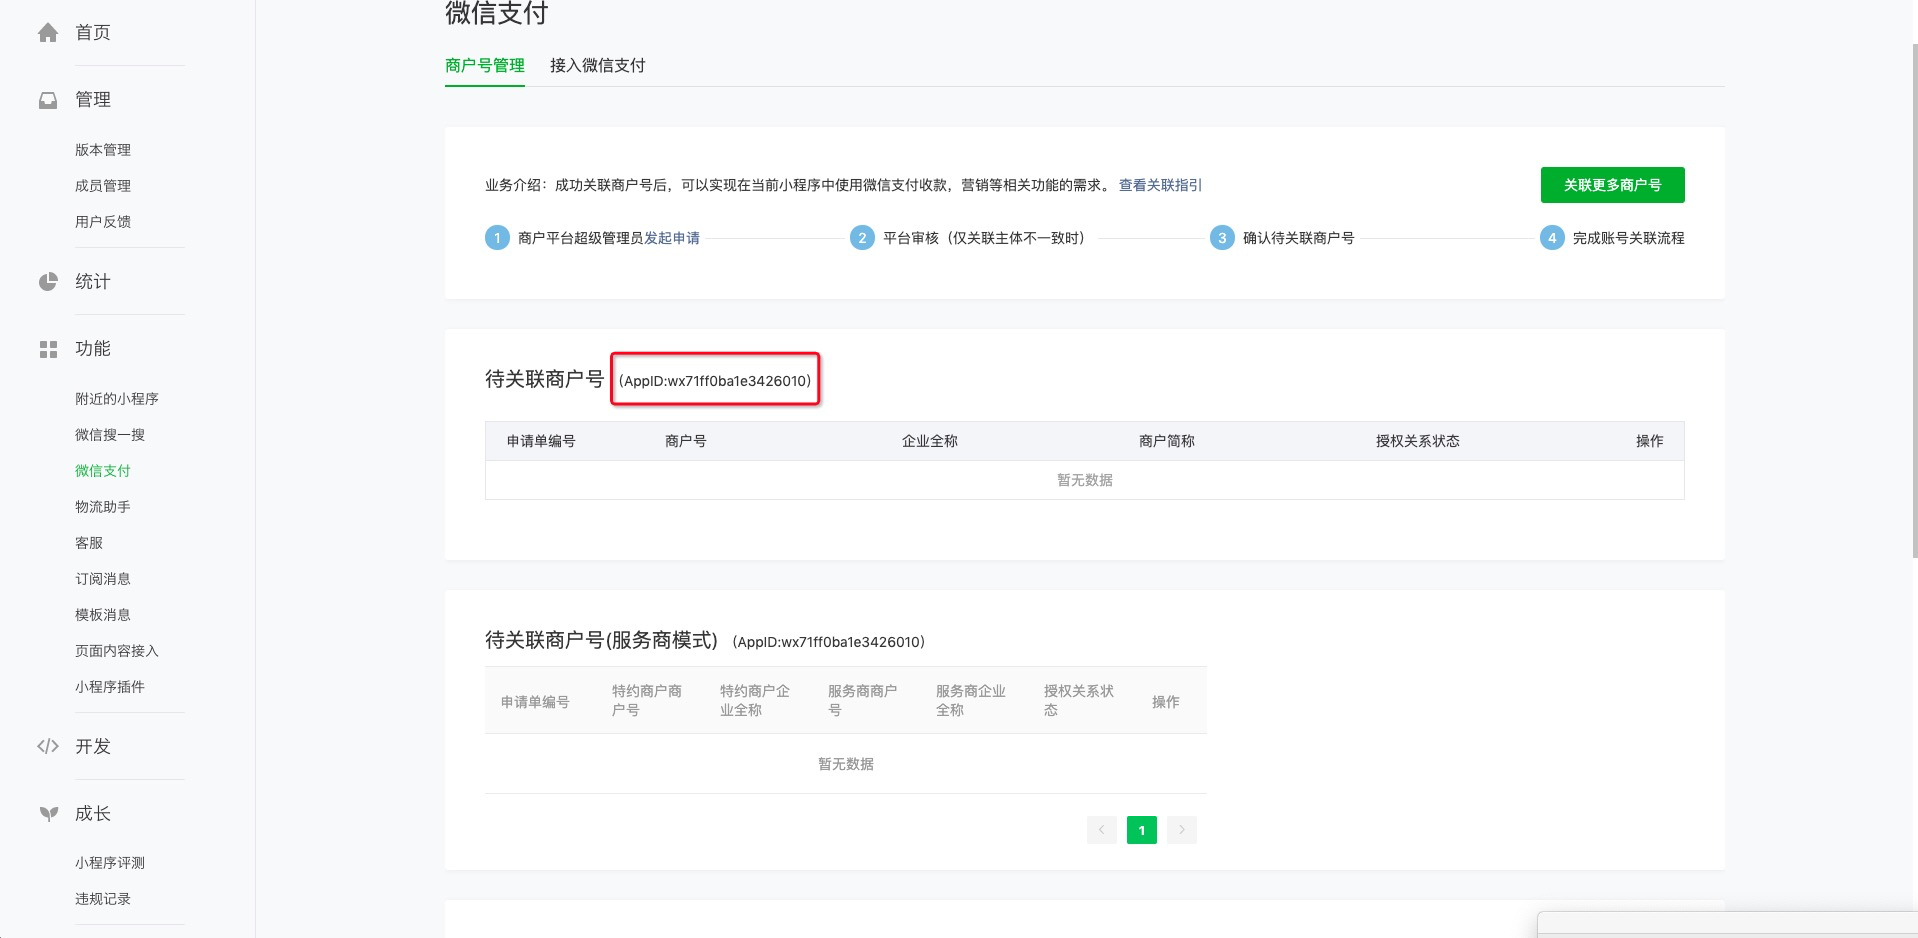The image size is (1918, 938).
Task: Select 微信支付 in sidebar
Action: click(x=103, y=471)
